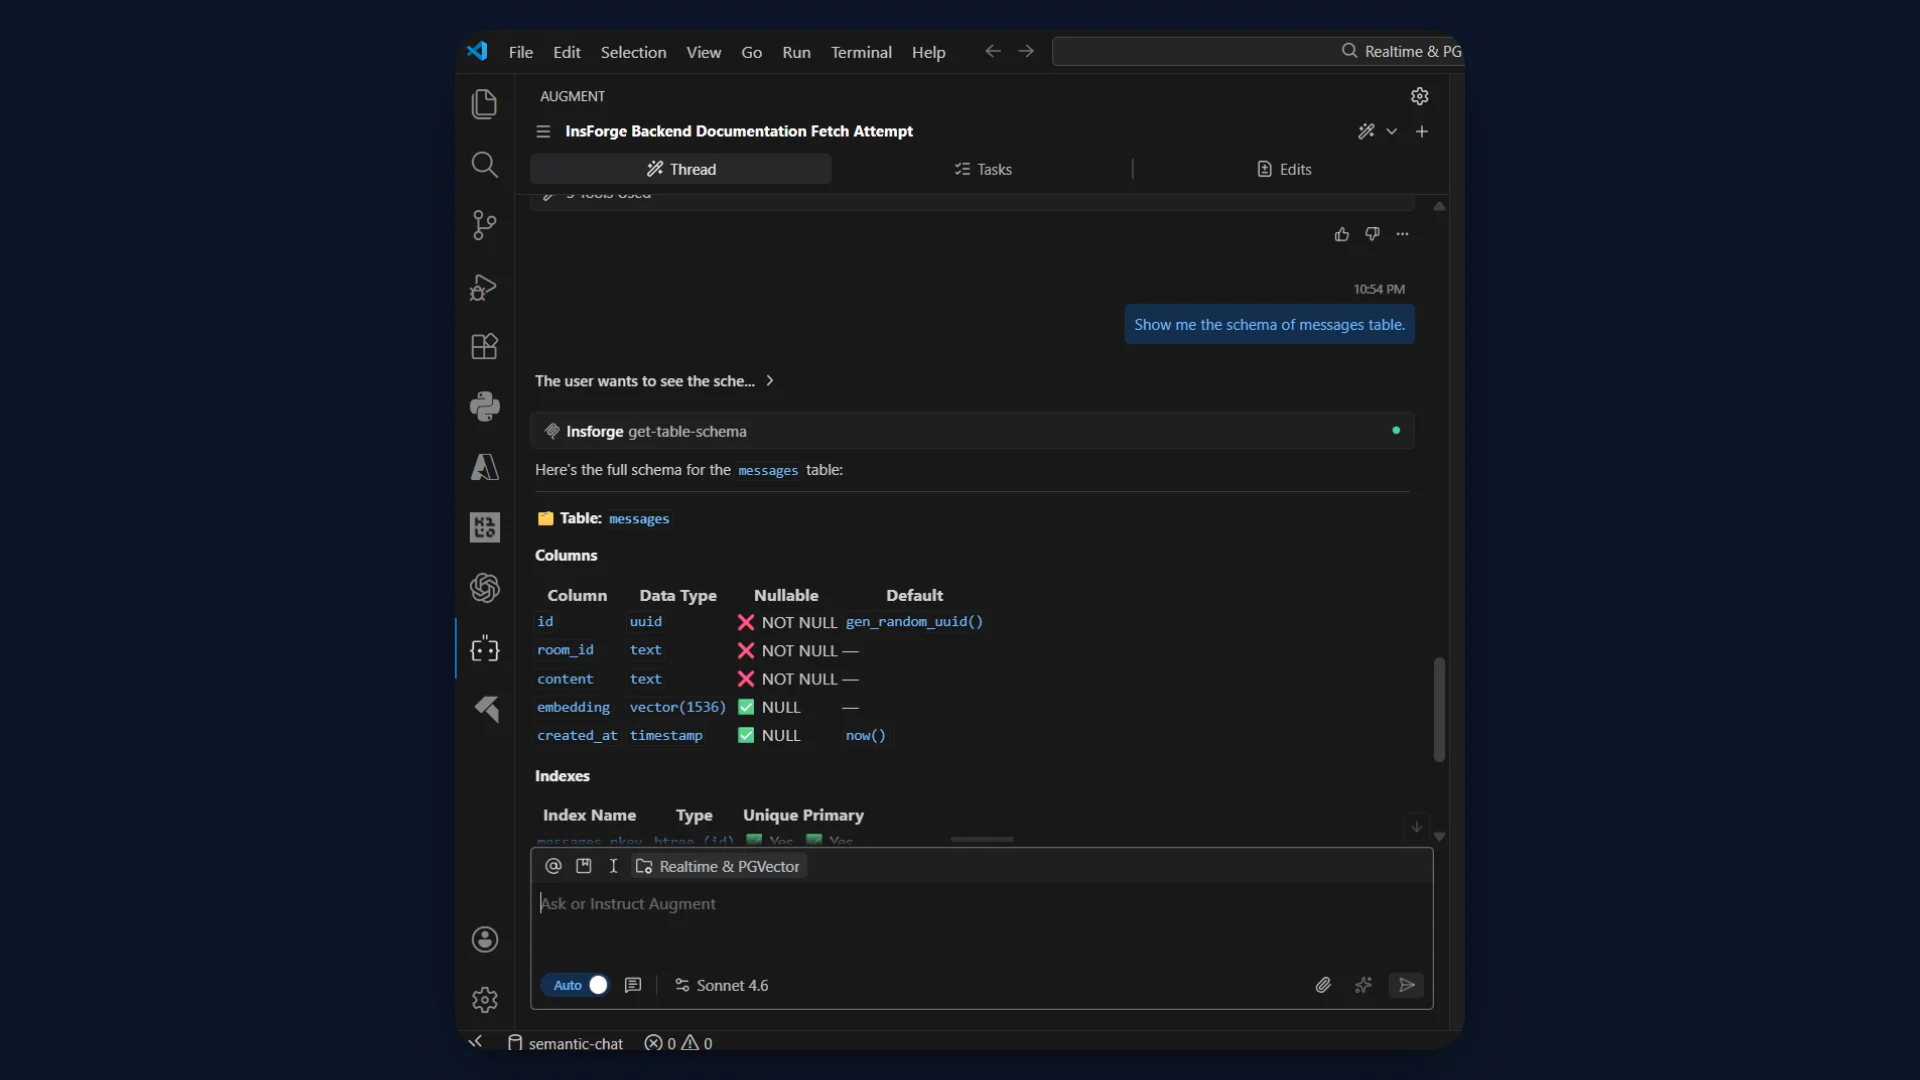Click the enhance prompt sparkle icon
Screen dimensions: 1920x1080
1363,985
